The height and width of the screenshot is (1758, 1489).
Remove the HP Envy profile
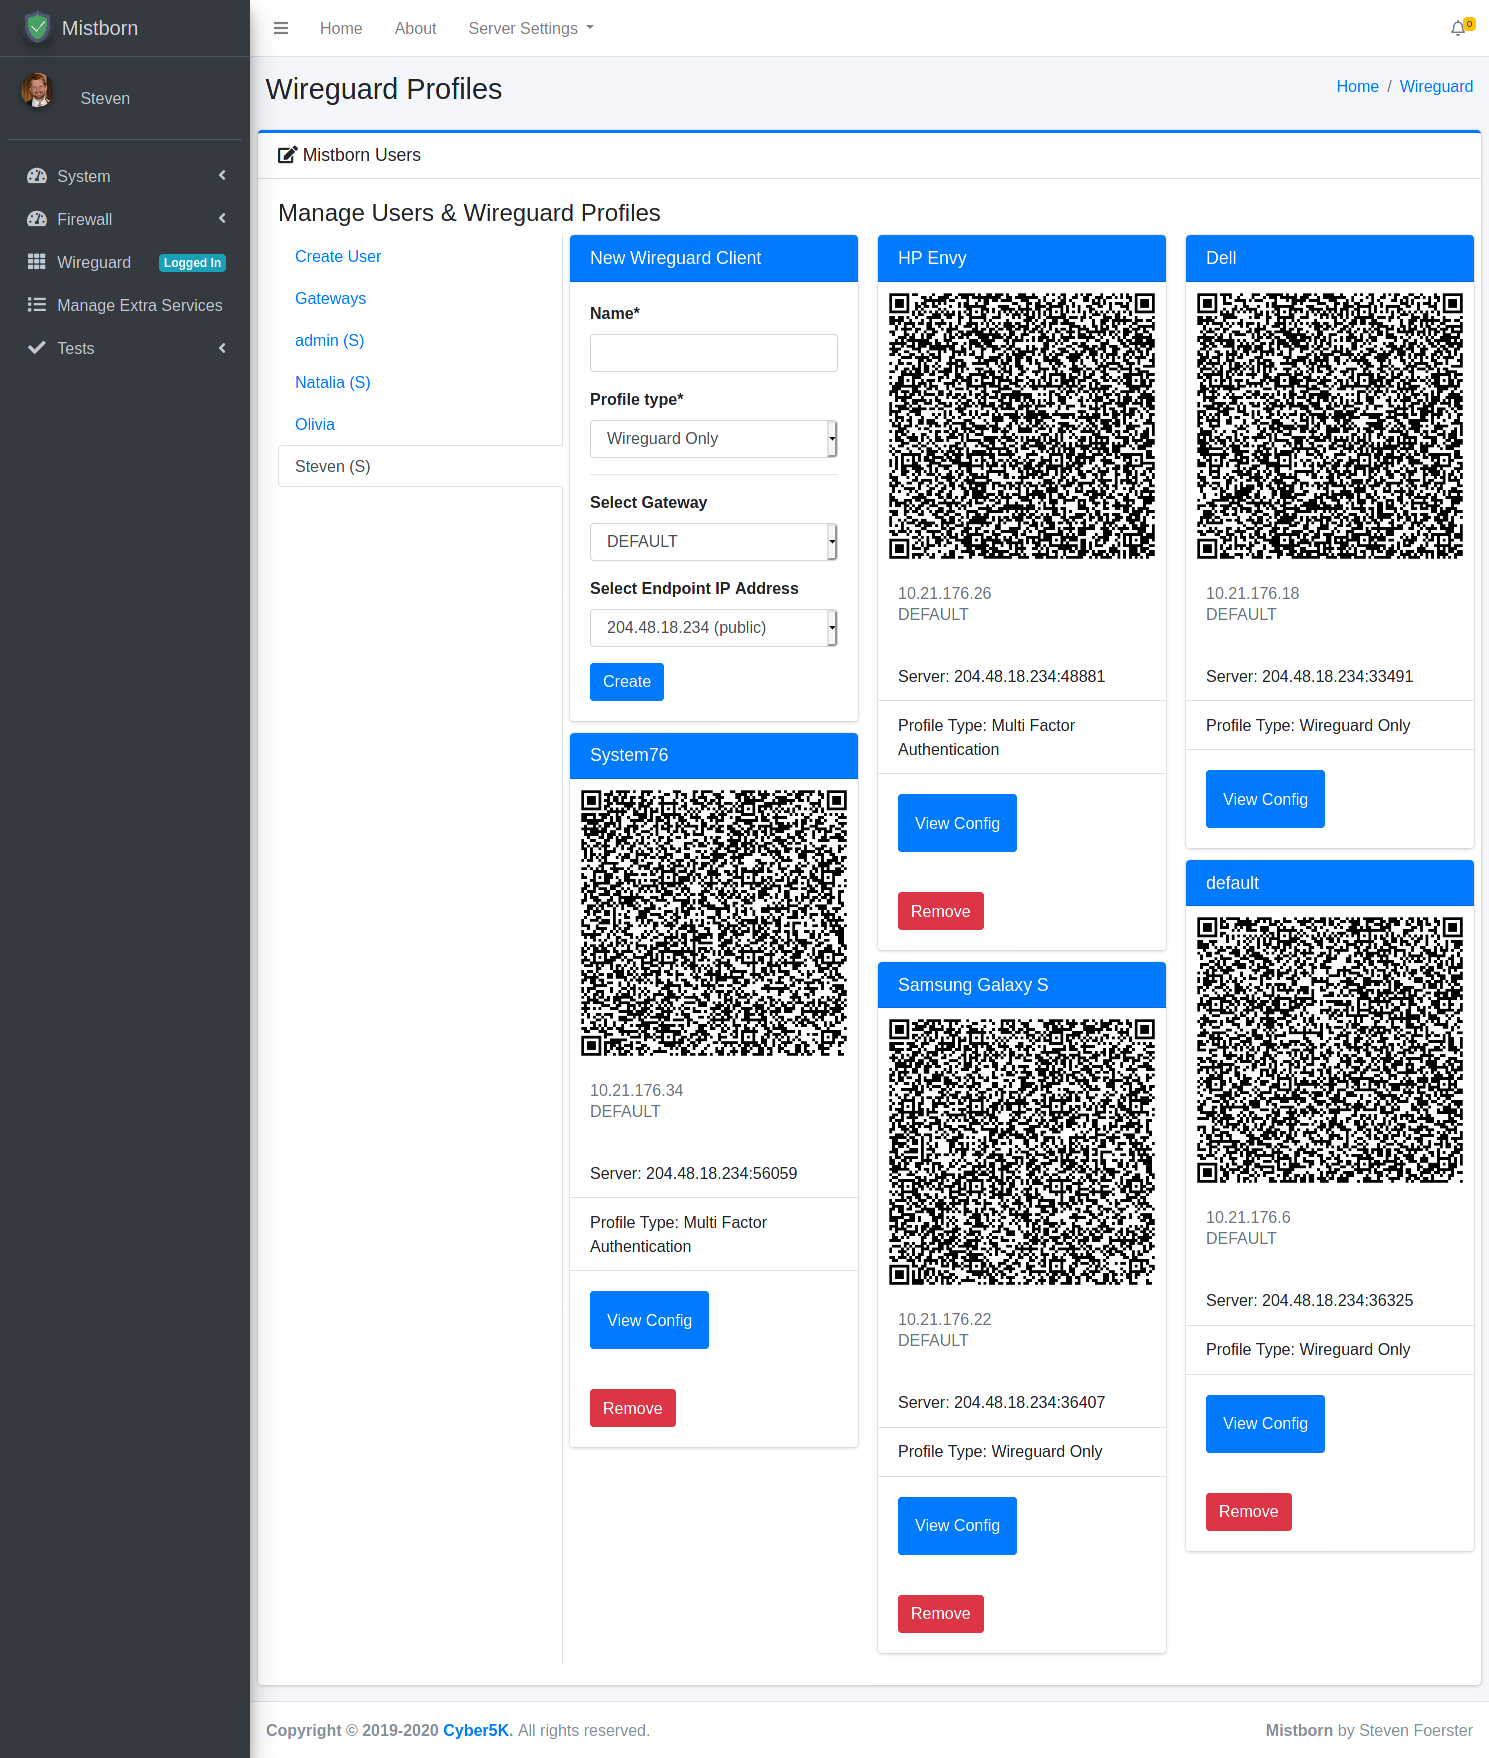point(941,911)
